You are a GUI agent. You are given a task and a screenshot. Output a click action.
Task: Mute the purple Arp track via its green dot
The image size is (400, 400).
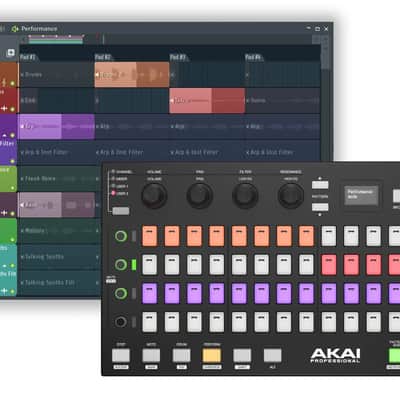12,135
